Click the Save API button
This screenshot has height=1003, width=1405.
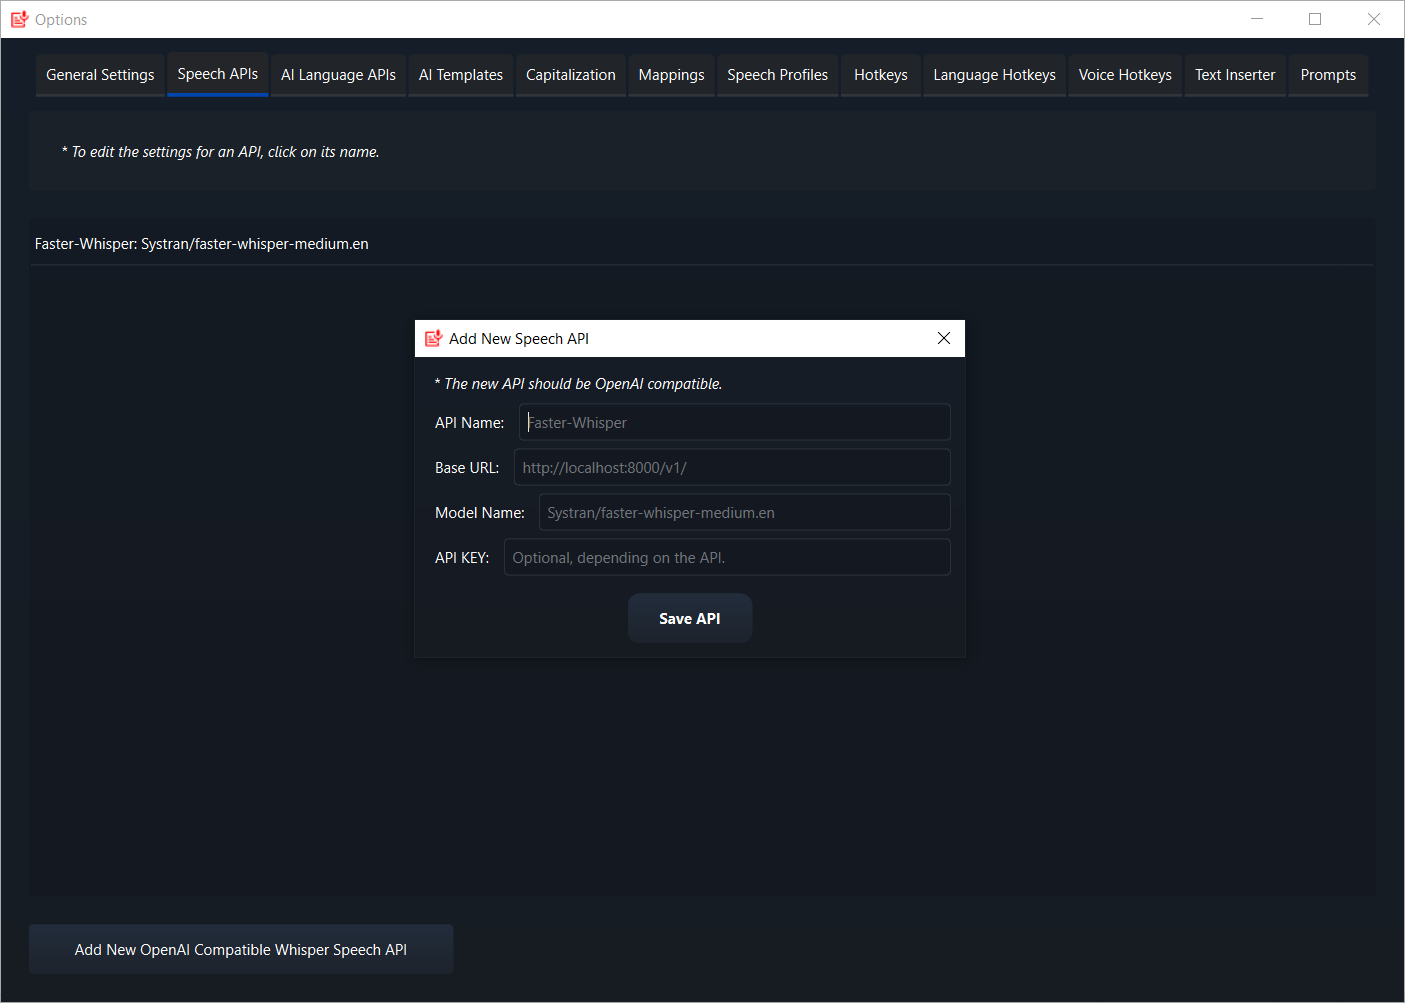[689, 618]
